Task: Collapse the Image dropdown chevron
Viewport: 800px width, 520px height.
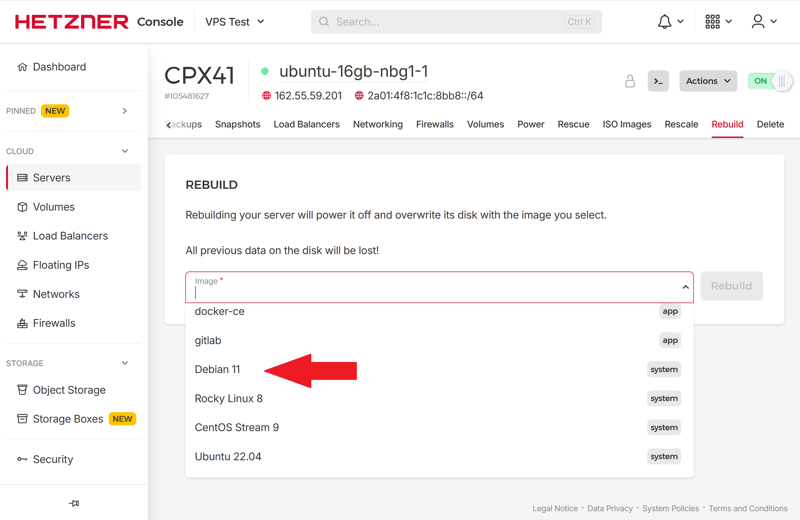Action: click(685, 287)
